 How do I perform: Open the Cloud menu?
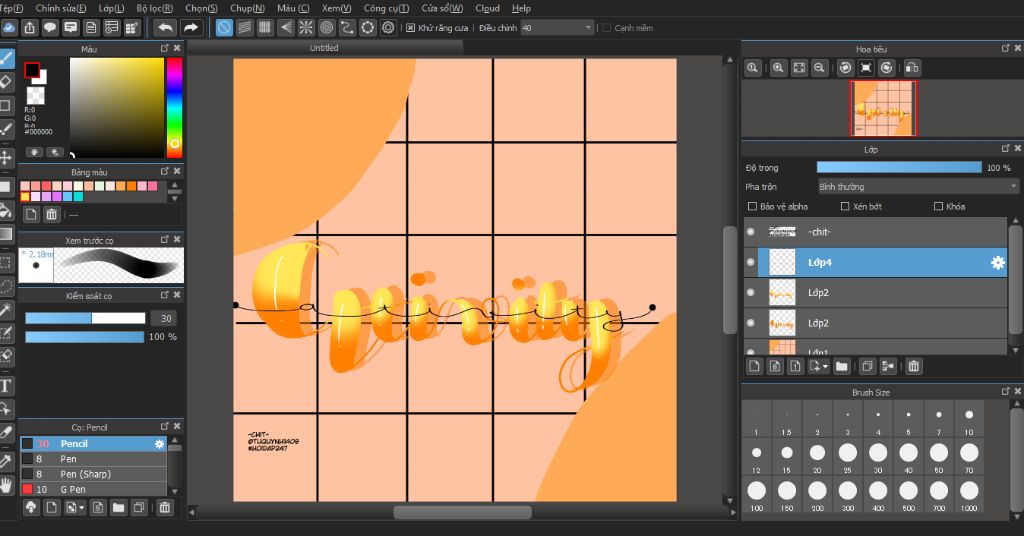tap(487, 8)
